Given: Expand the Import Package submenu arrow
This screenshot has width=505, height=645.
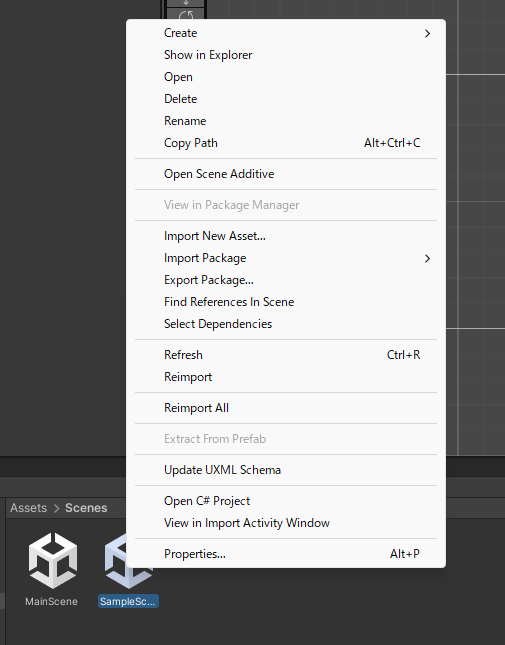Looking at the screenshot, I should click(427, 258).
